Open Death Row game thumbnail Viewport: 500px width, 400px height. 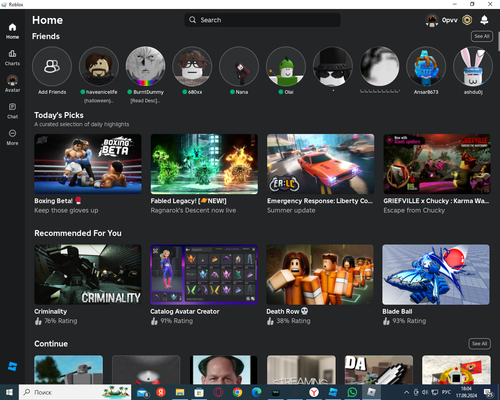pos(320,275)
